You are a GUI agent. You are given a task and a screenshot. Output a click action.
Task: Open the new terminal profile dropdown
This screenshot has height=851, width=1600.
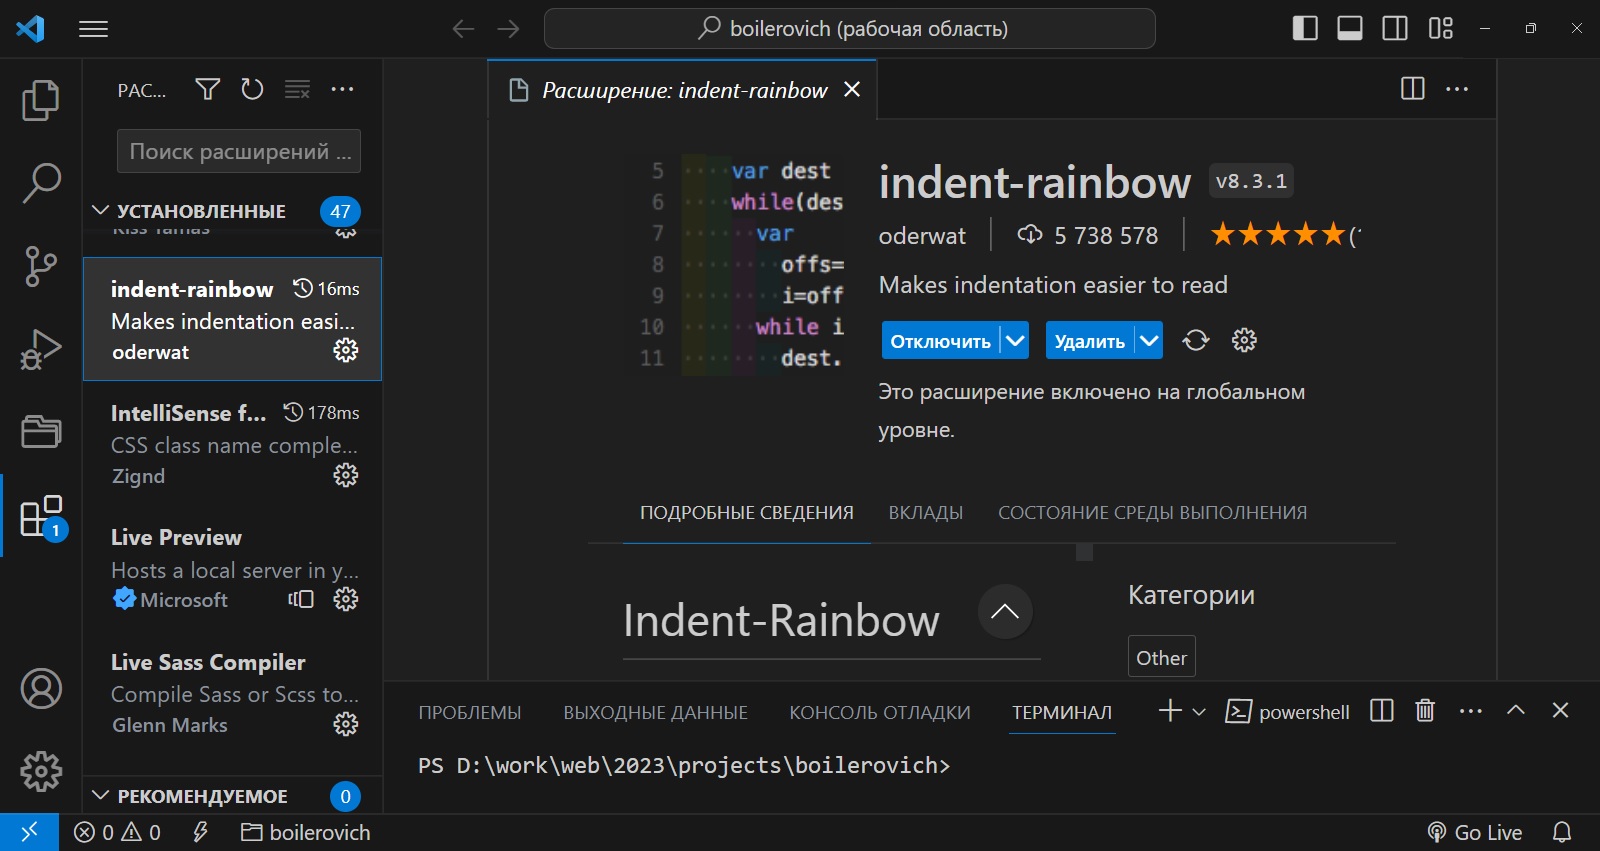1199,712
